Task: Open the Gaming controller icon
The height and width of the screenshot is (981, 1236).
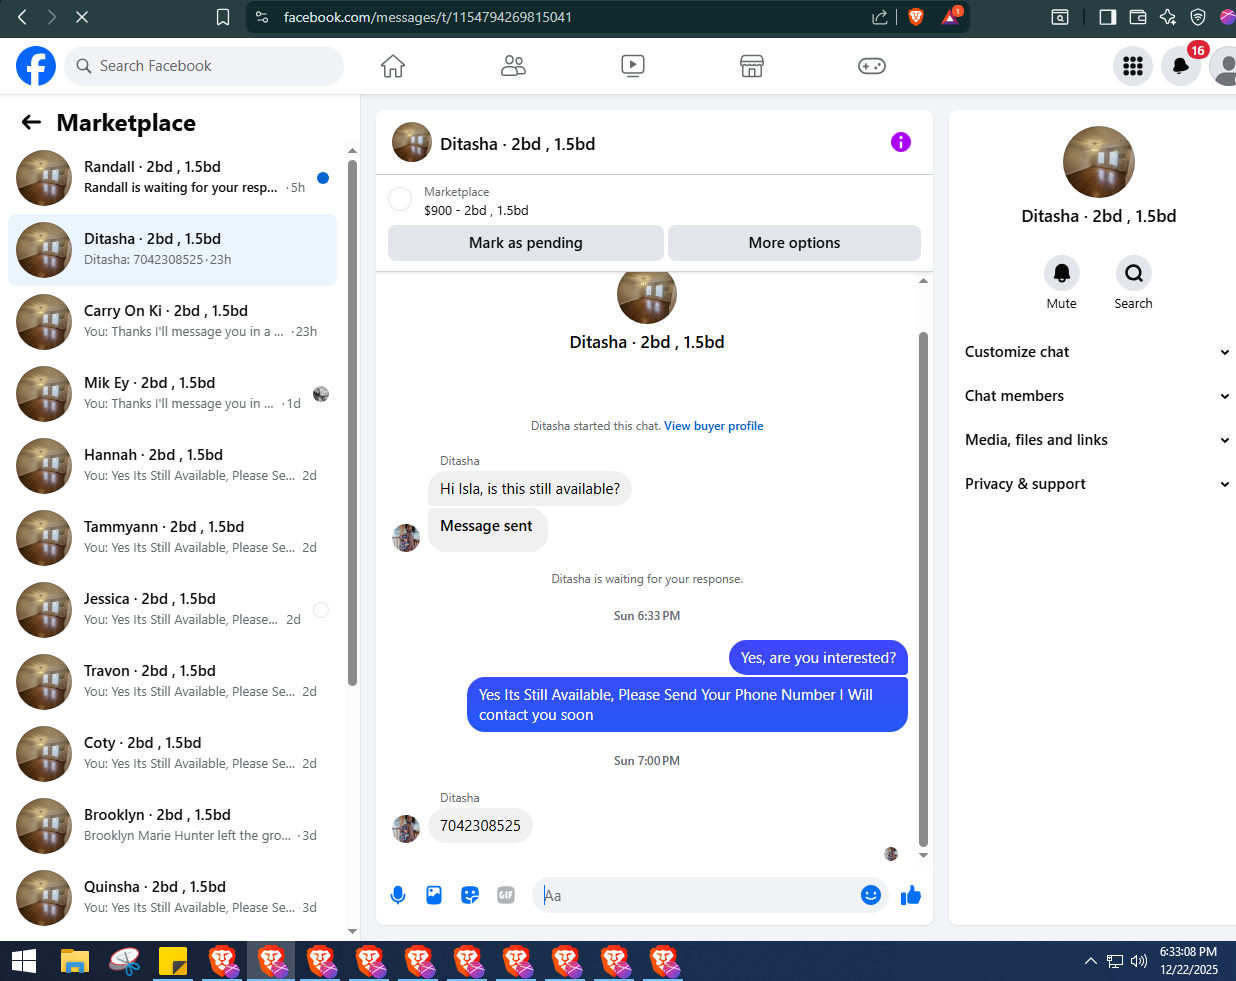Action: [872, 66]
